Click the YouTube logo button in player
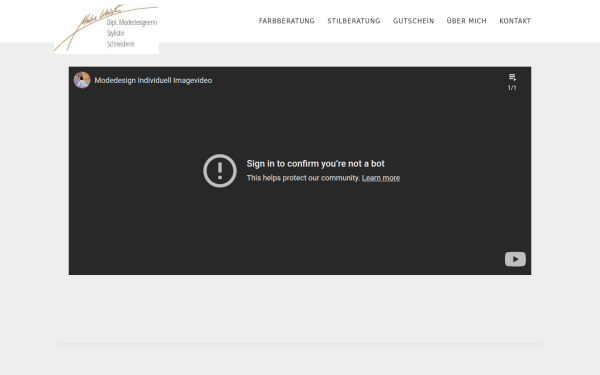 click(x=515, y=259)
